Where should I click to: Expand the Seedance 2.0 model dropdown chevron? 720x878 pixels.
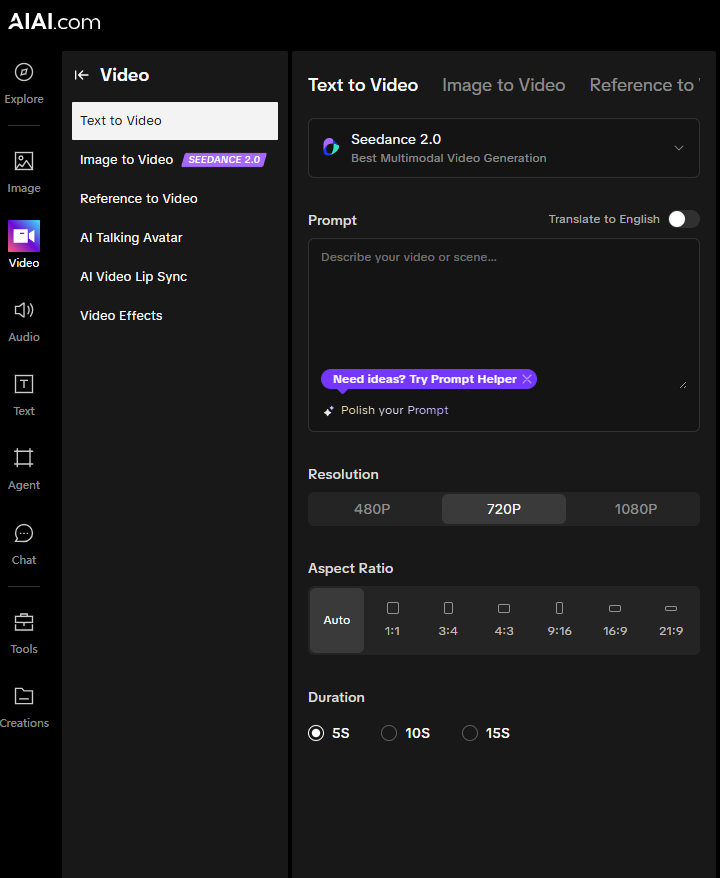pos(679,148)
